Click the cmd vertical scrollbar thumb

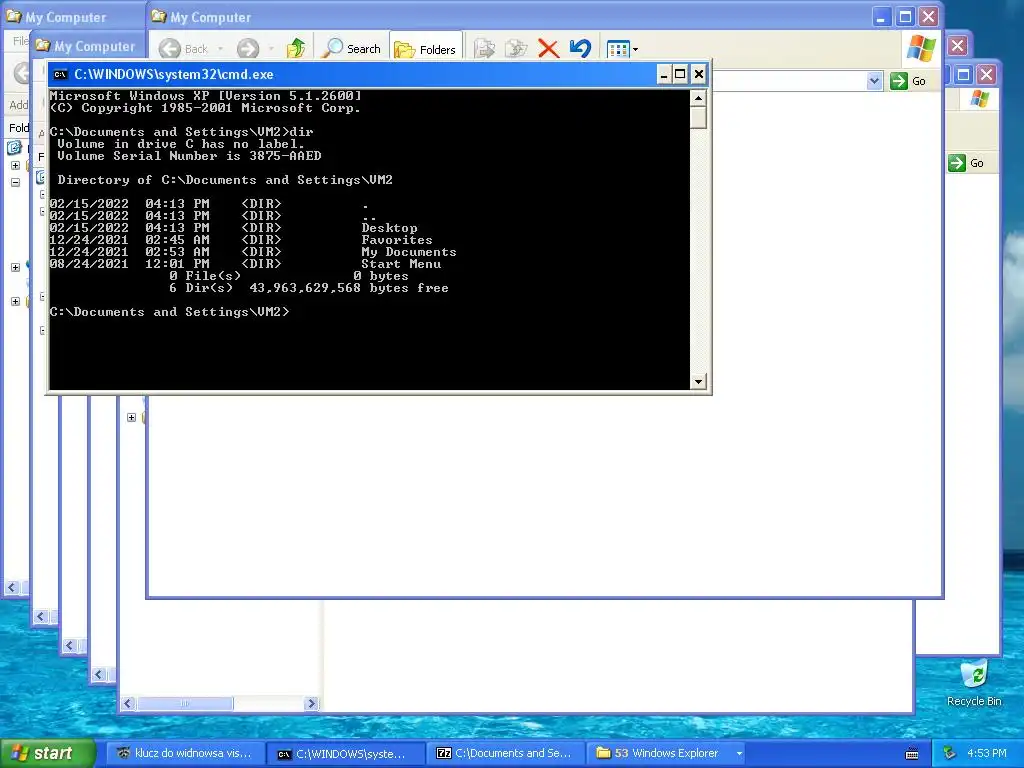[x=698, y=118]
